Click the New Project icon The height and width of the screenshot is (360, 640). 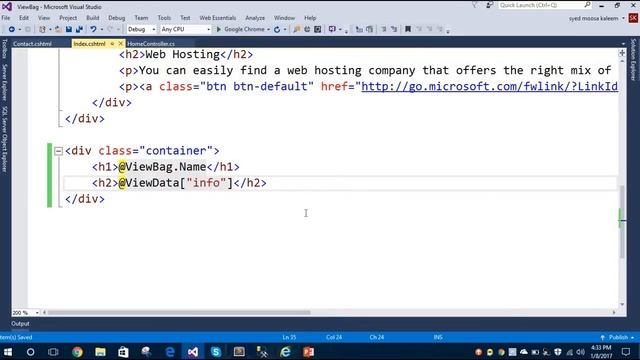pos(42,29)
